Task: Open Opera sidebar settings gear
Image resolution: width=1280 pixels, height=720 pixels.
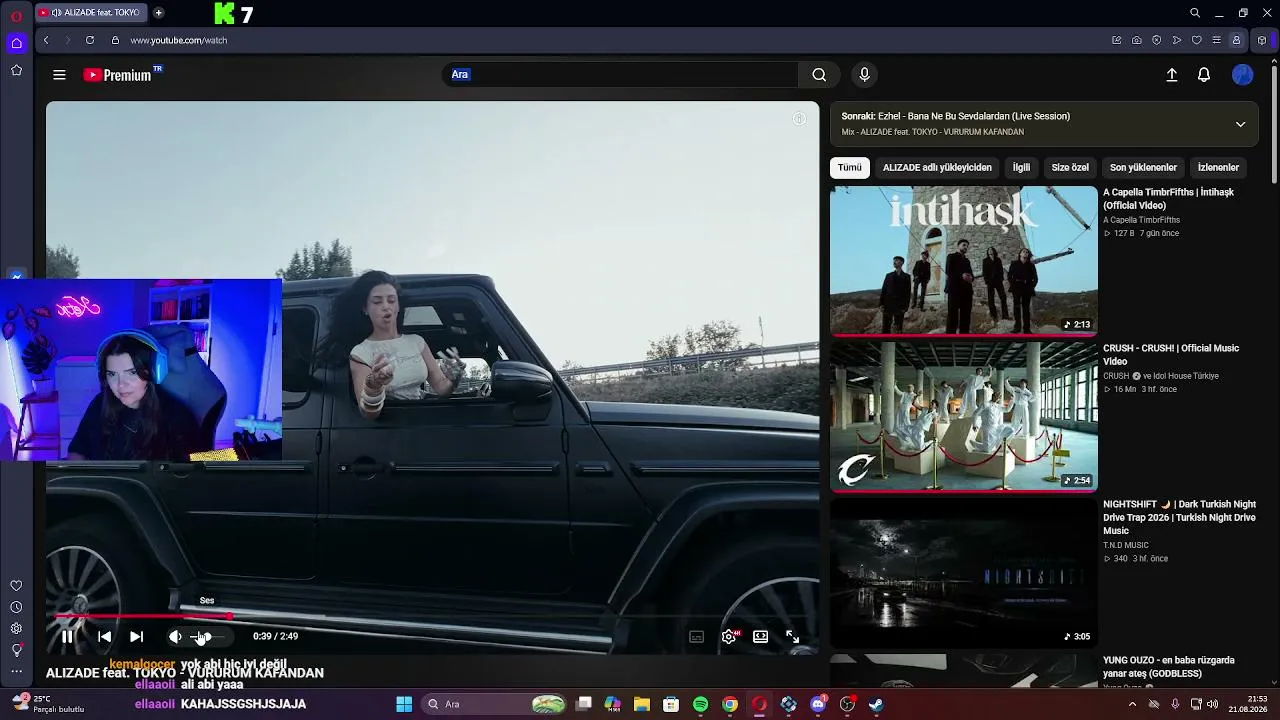Action: [x=16, y=628]
